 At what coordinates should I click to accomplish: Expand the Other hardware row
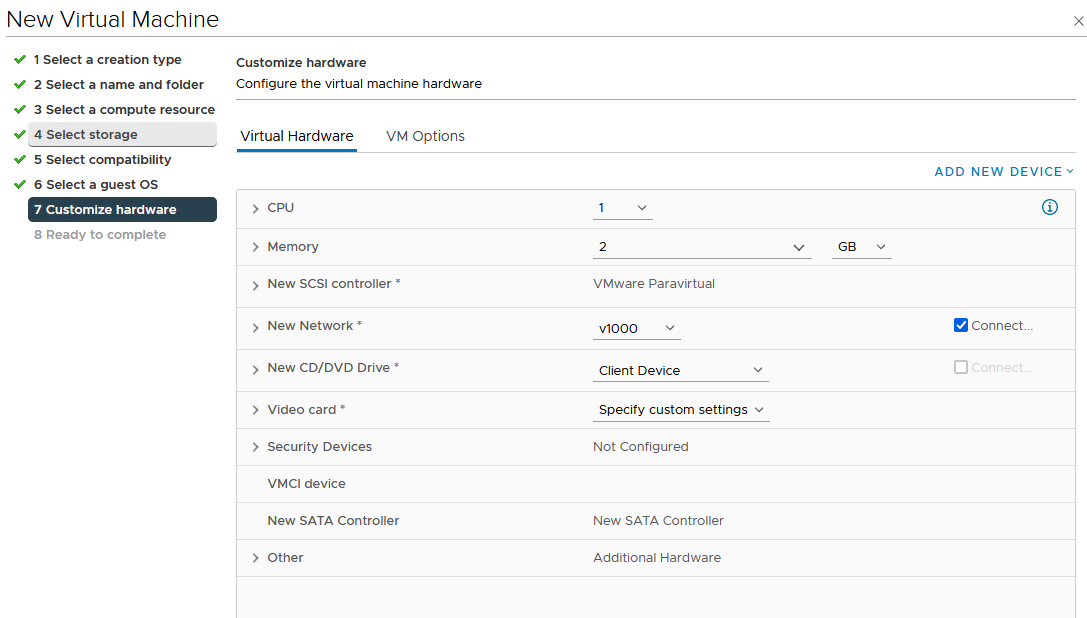click(256, 559)
